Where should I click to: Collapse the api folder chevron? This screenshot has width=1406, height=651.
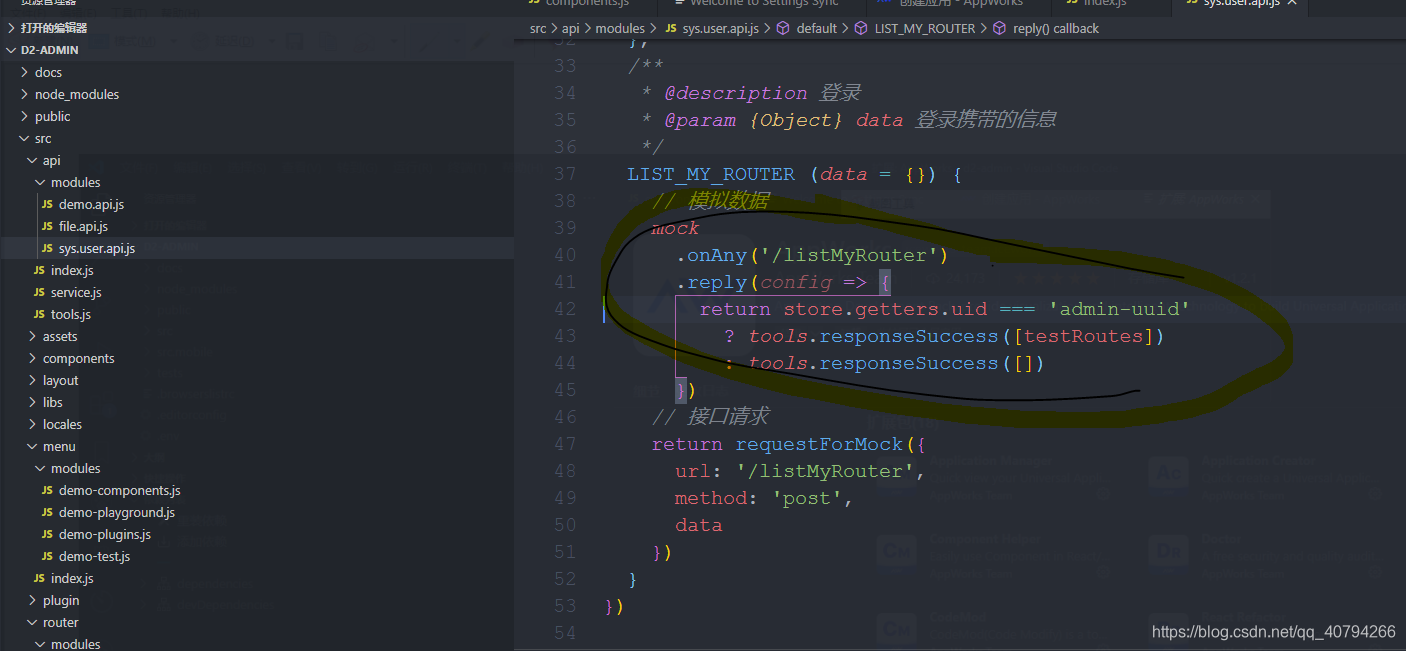(33, 160)
